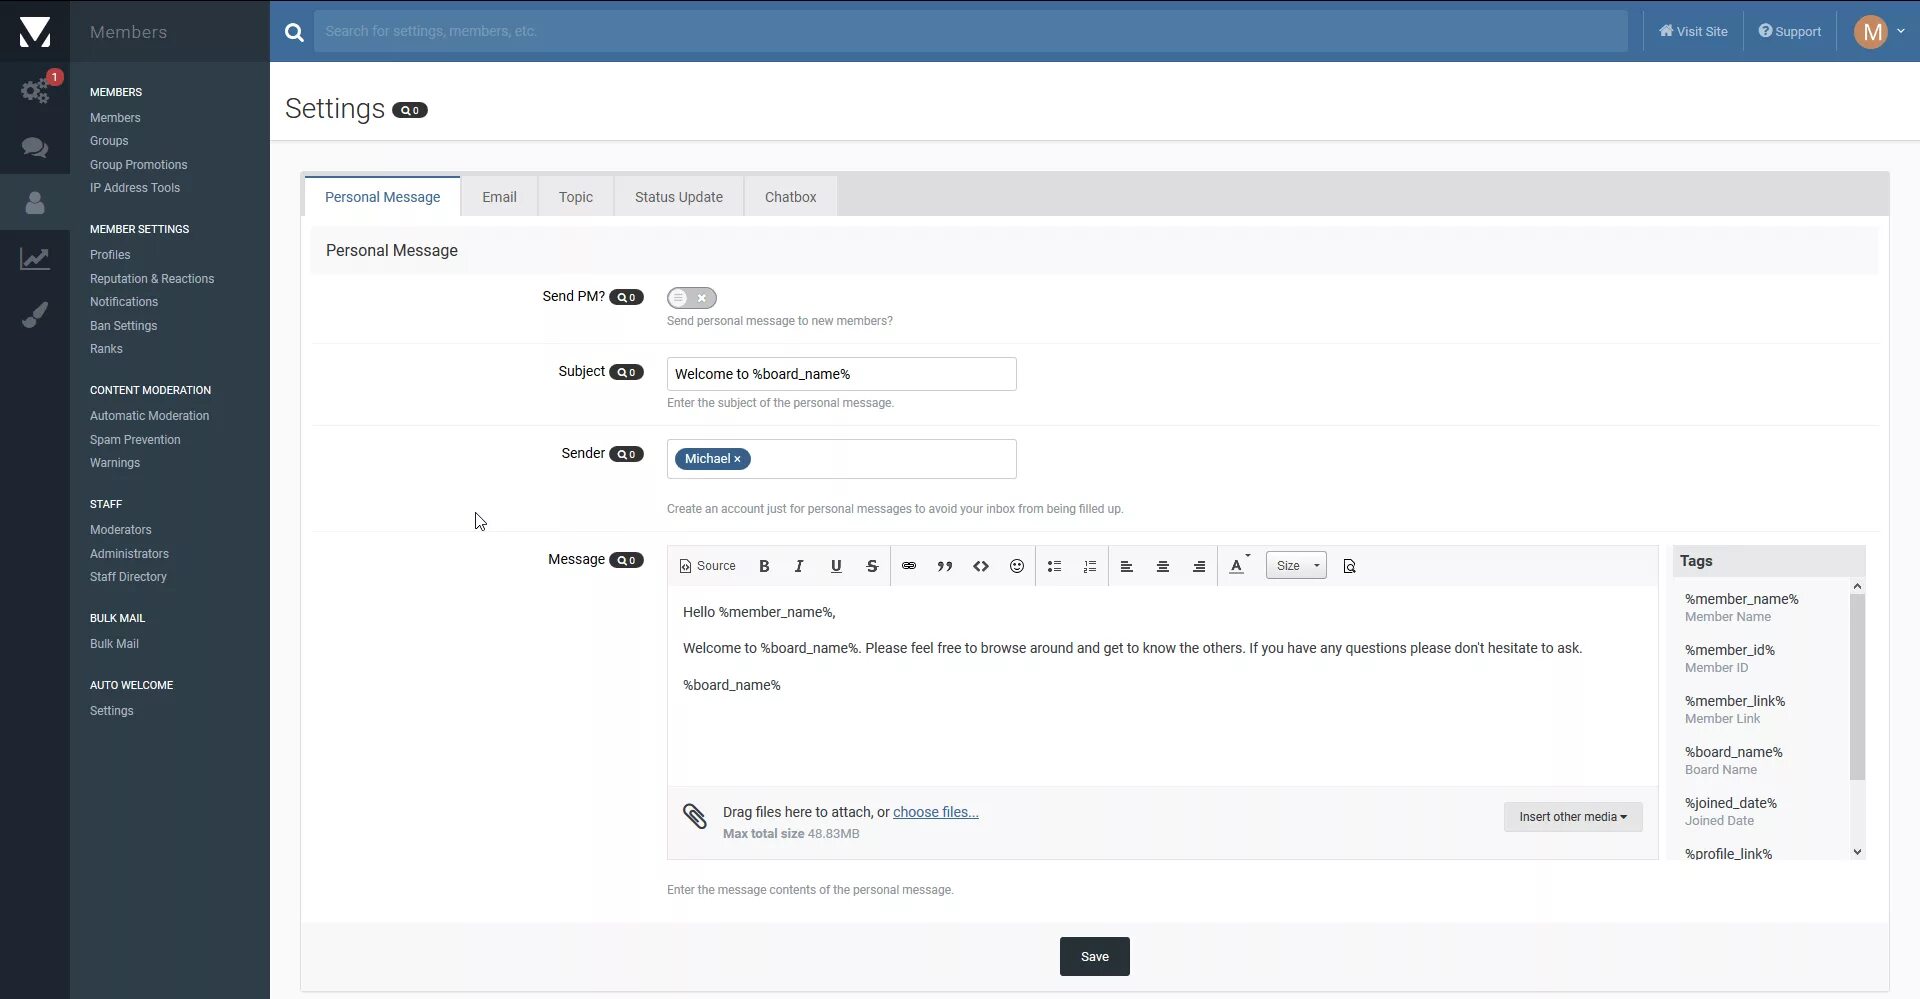Switch to the Email tab
The height and width of the screenshot is (999, 1920).
[x=499, y=197]
